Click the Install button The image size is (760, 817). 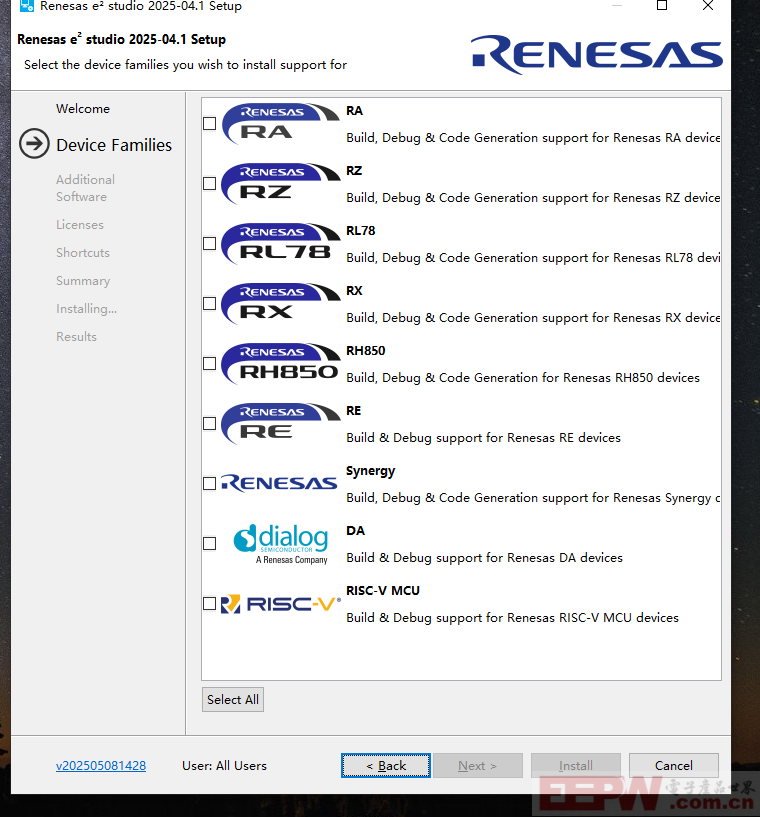(x=576, y=765)
